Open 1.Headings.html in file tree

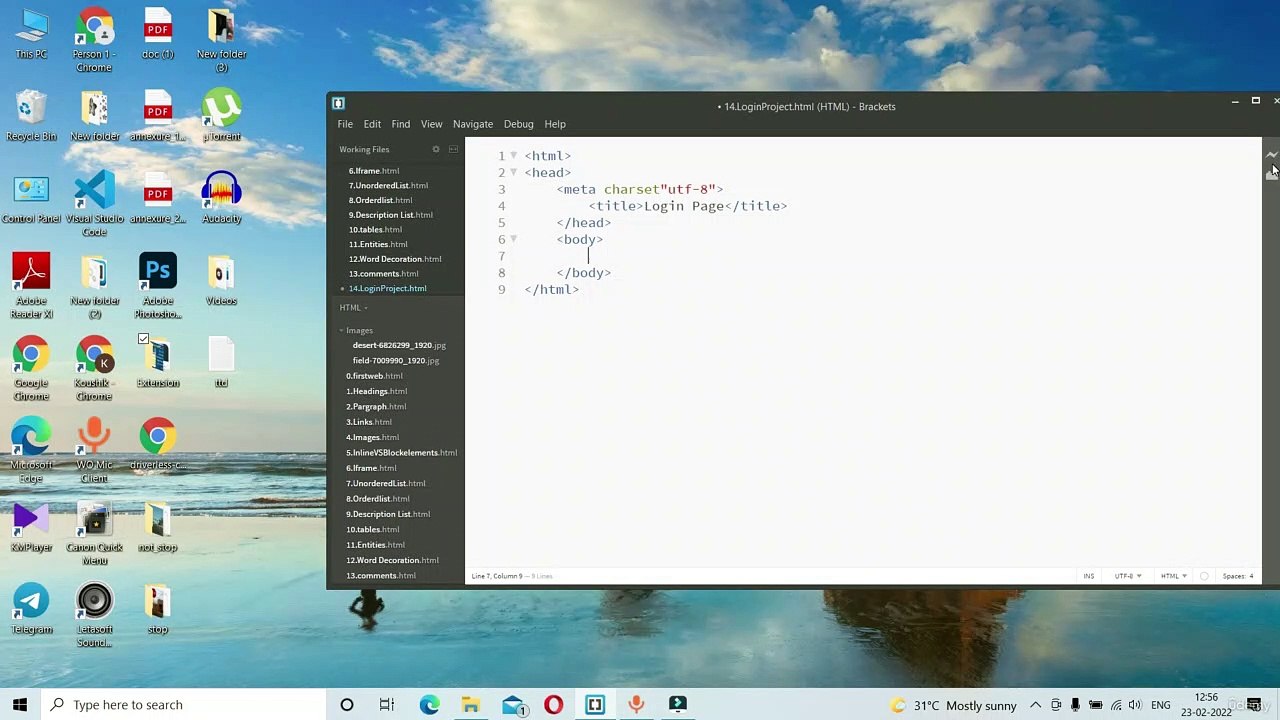point(377,391)
